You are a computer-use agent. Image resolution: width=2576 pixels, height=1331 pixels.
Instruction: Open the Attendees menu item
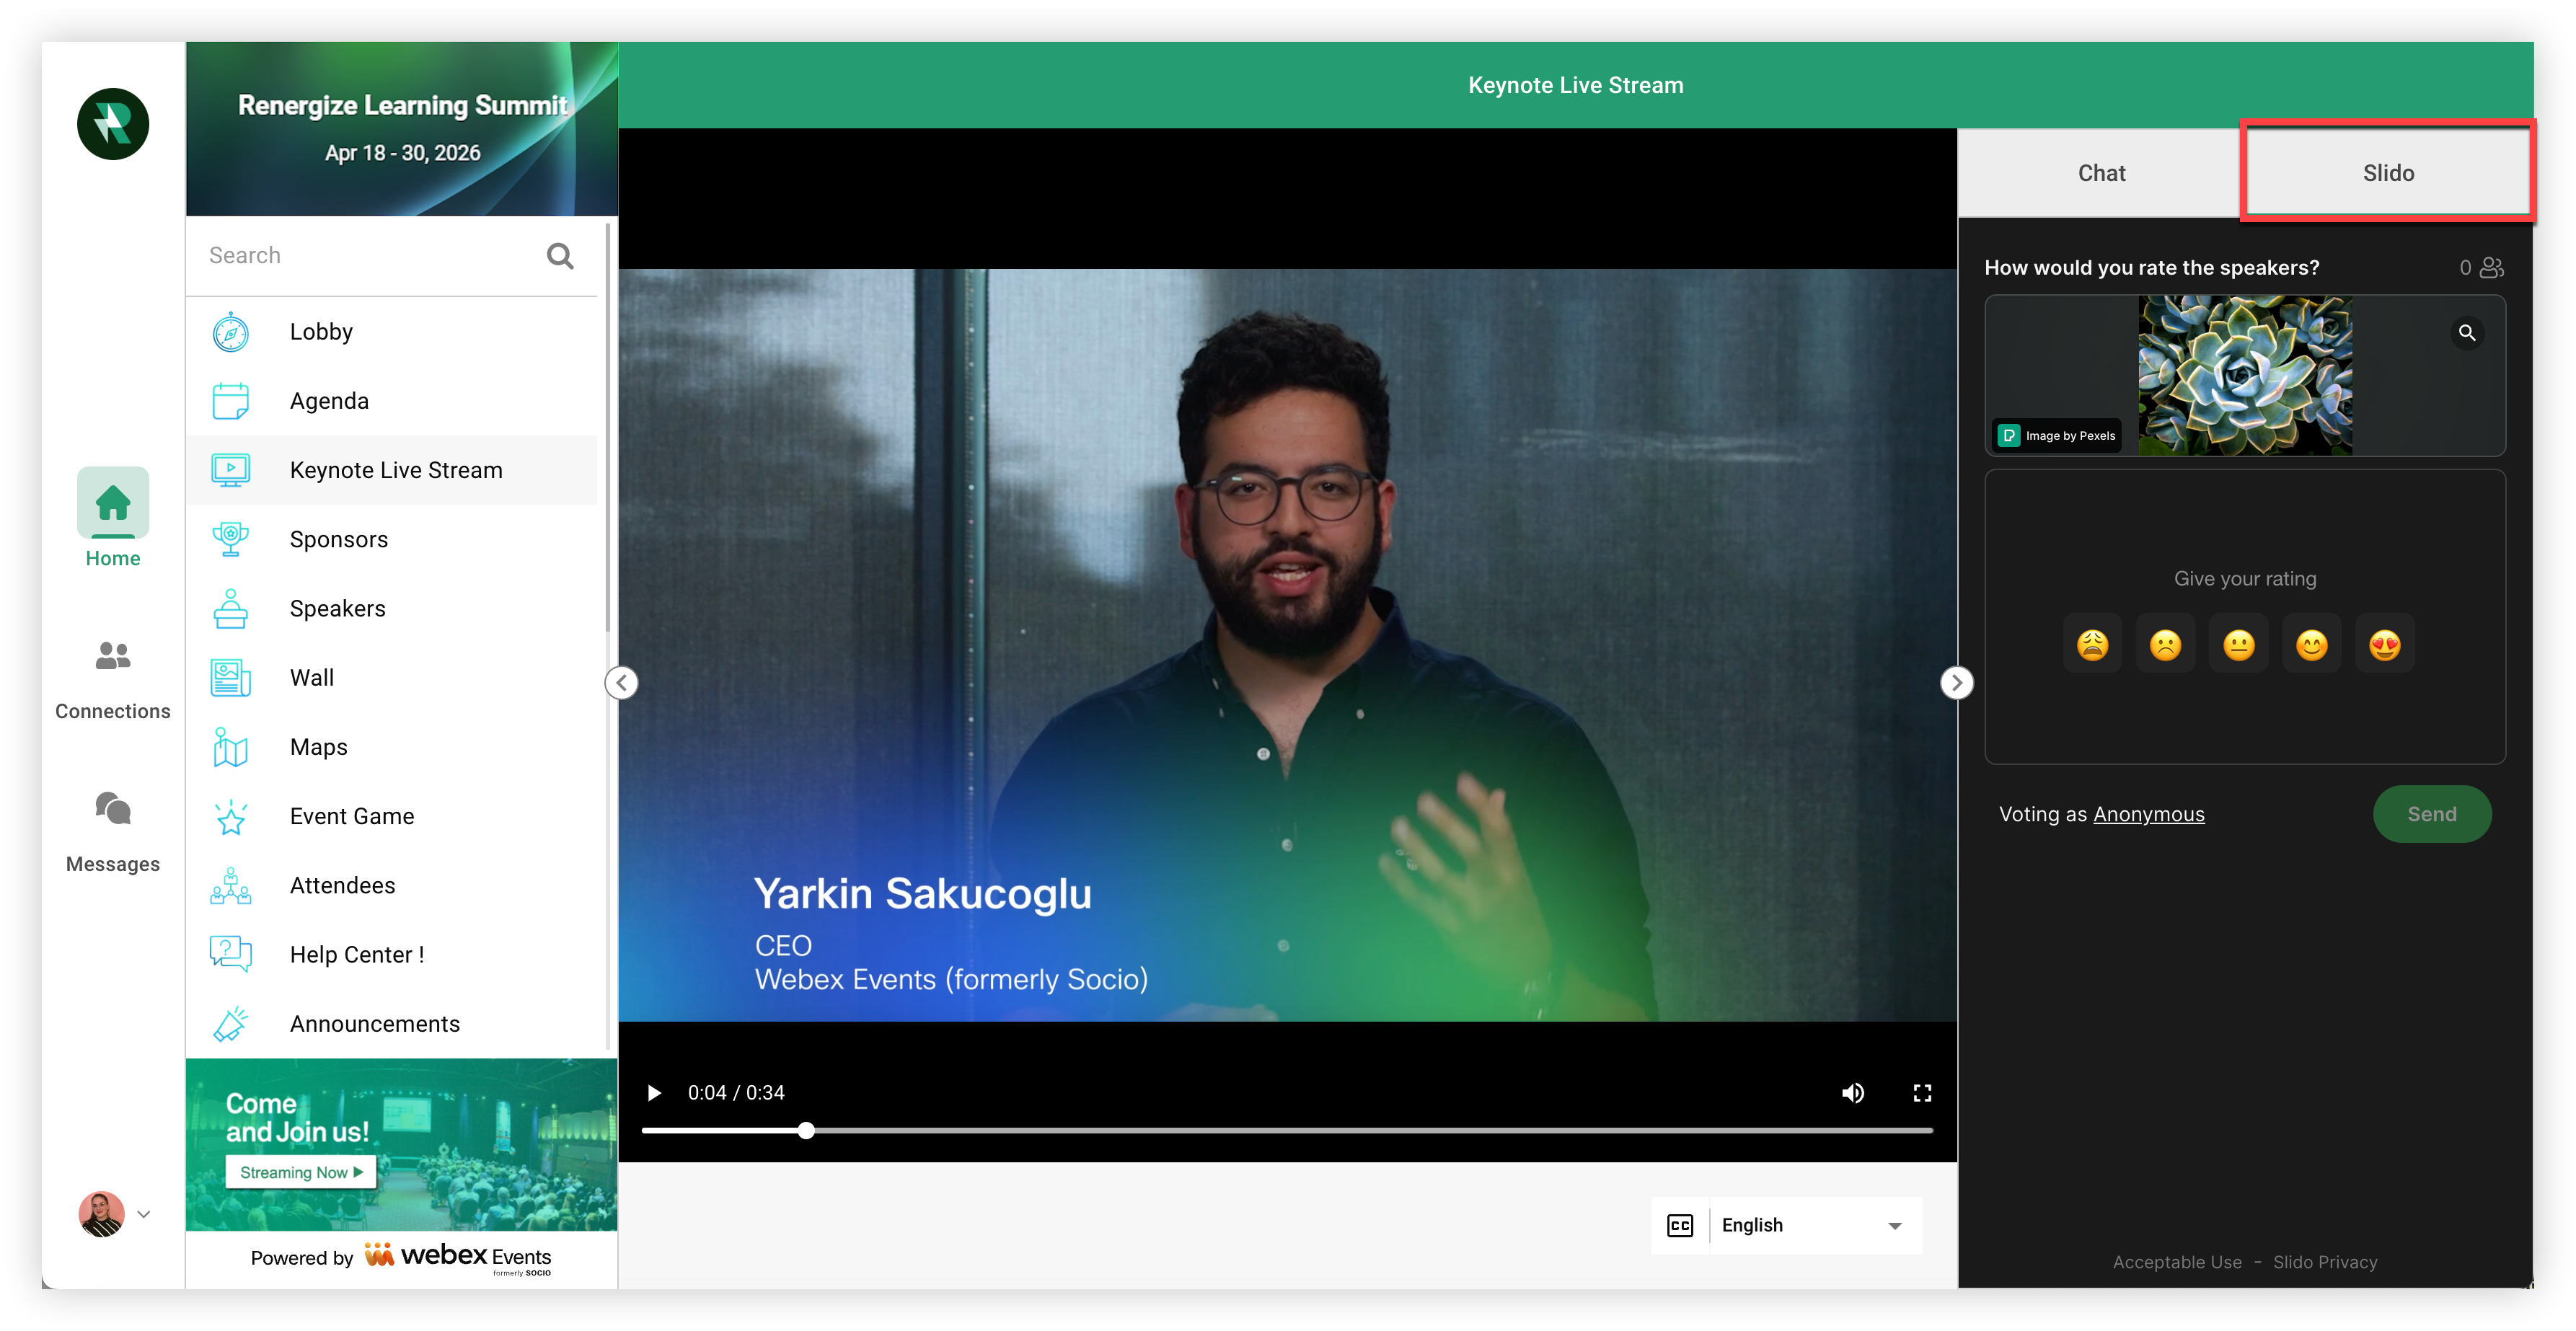point(392,885)
